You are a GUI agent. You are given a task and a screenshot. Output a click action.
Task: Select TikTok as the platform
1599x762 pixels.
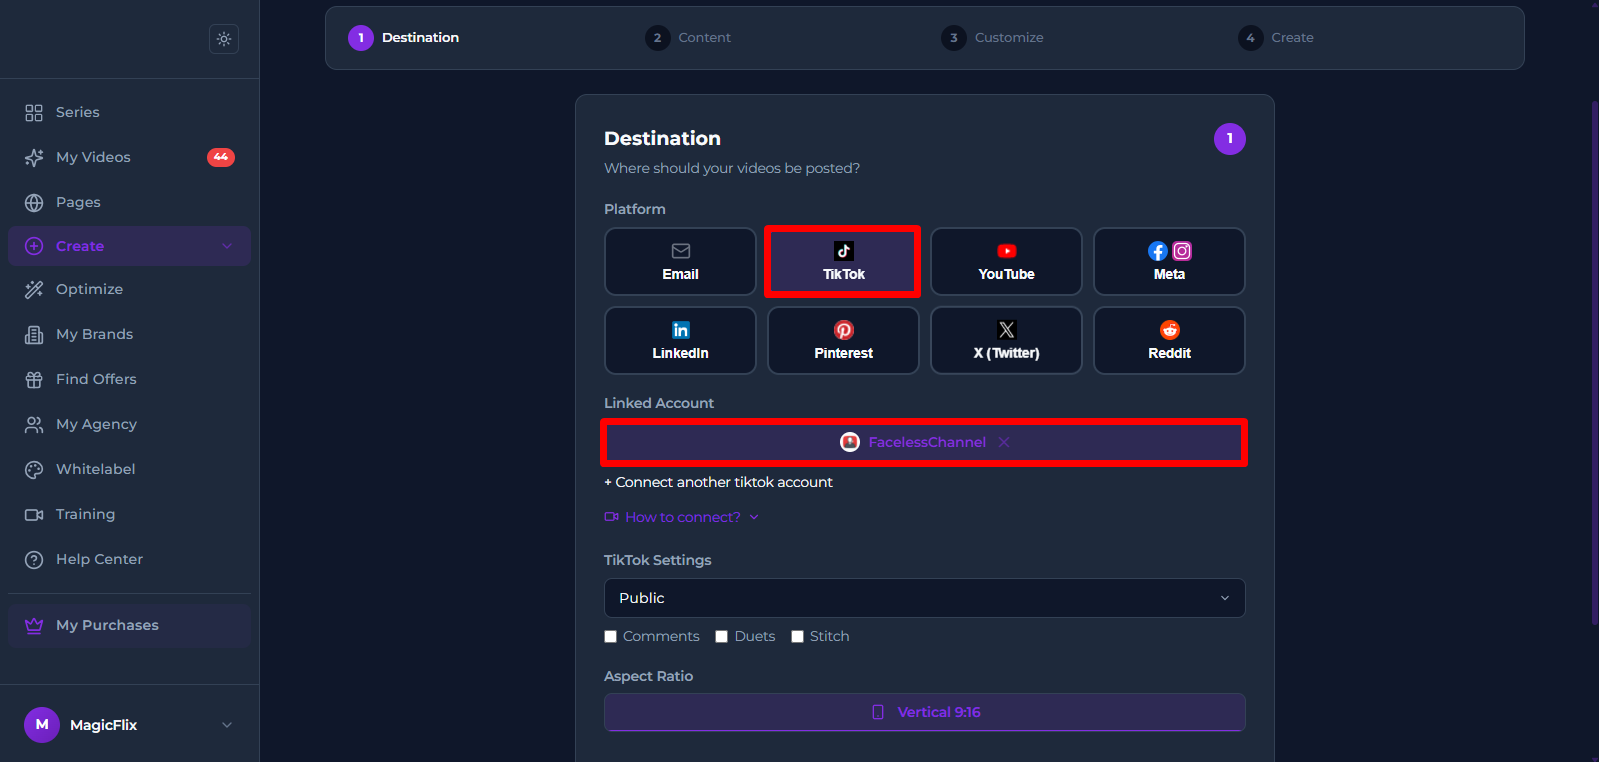pyautogui.click(x=843, y=262)
